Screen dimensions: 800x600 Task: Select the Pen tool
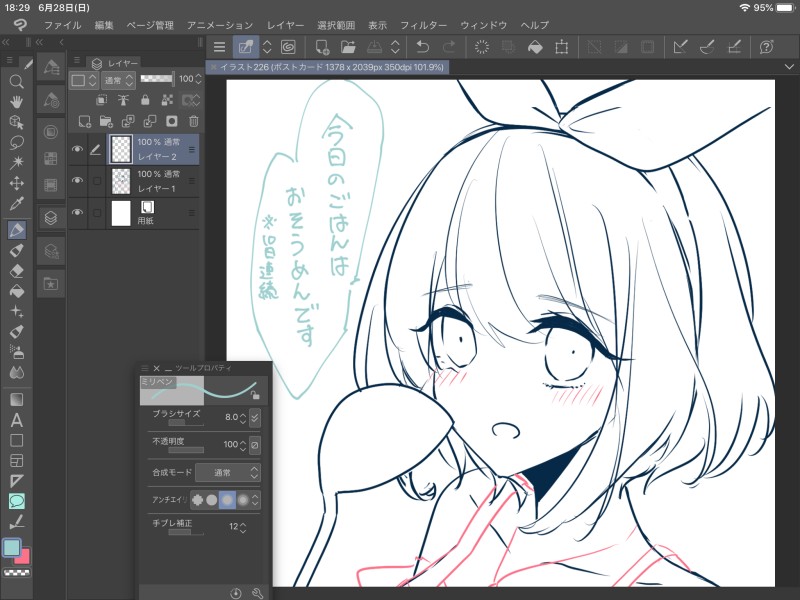coord(16,230)
